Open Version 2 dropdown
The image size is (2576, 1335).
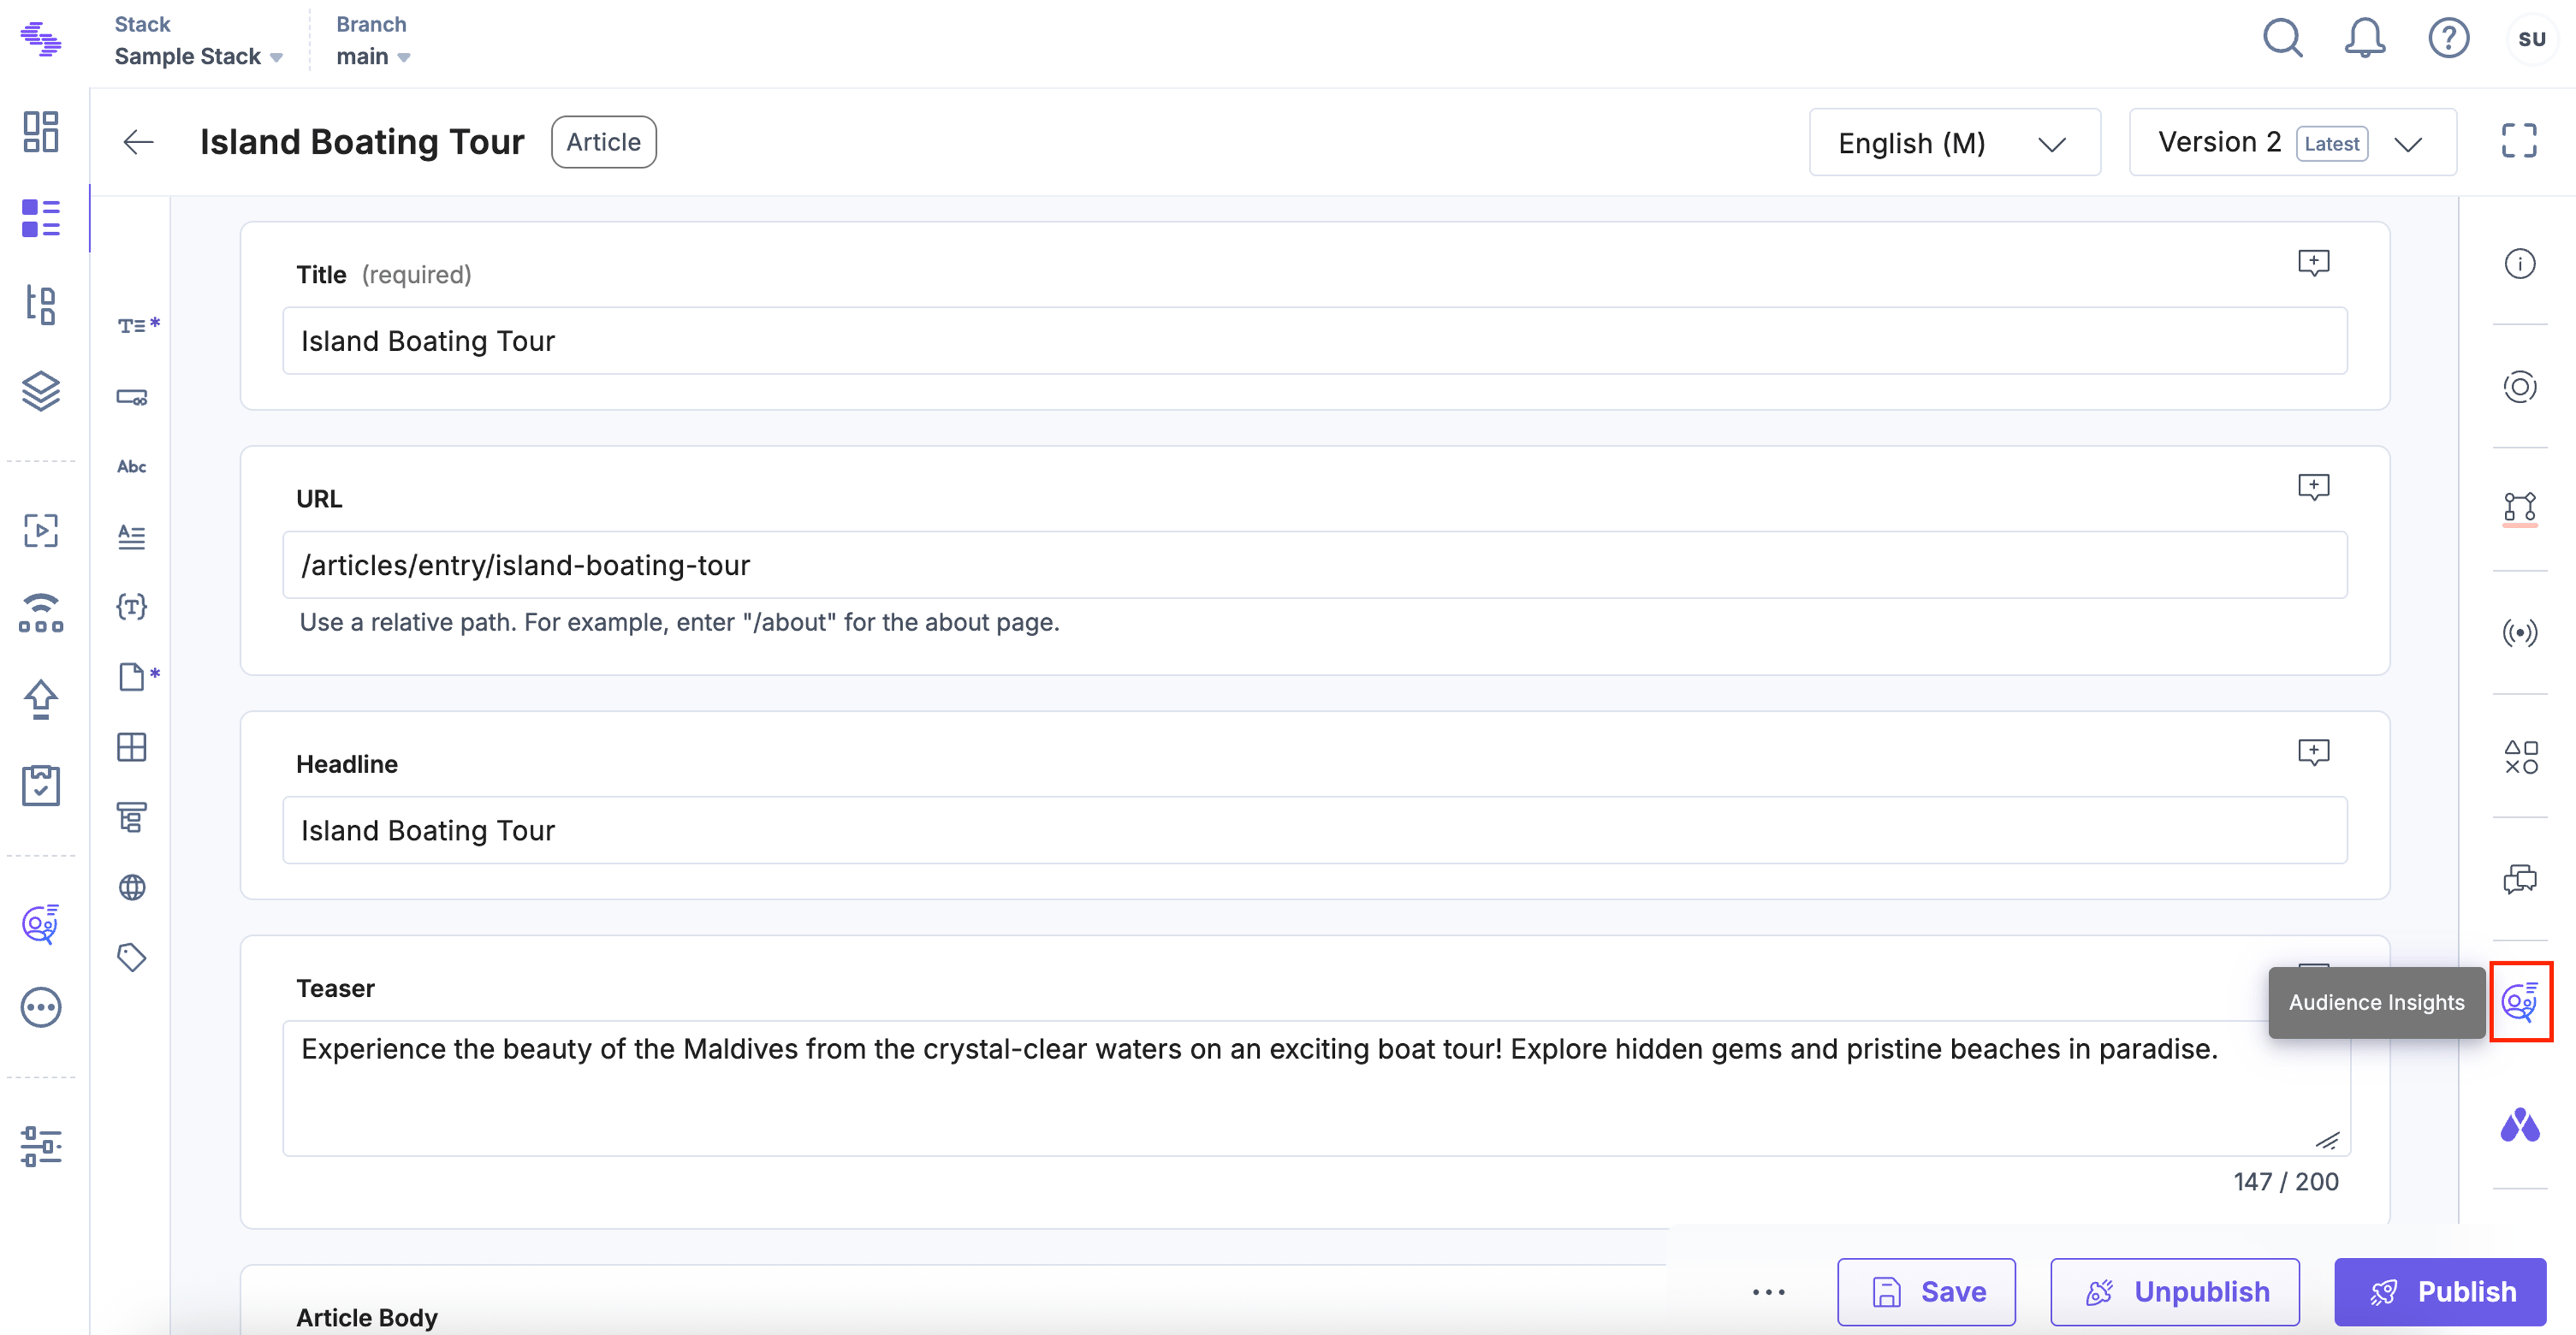click(x=2292, y=142)
